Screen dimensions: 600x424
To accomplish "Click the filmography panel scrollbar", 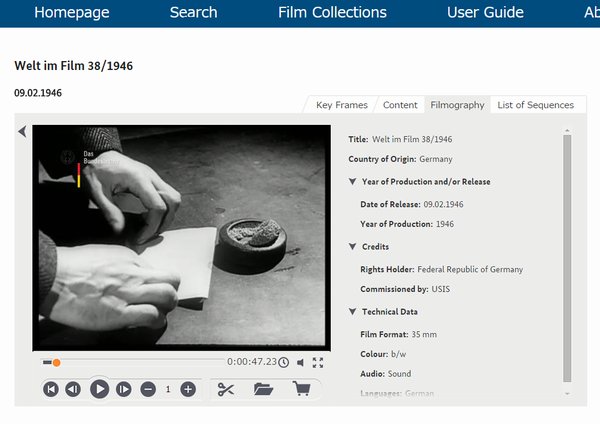I will 567,258.
